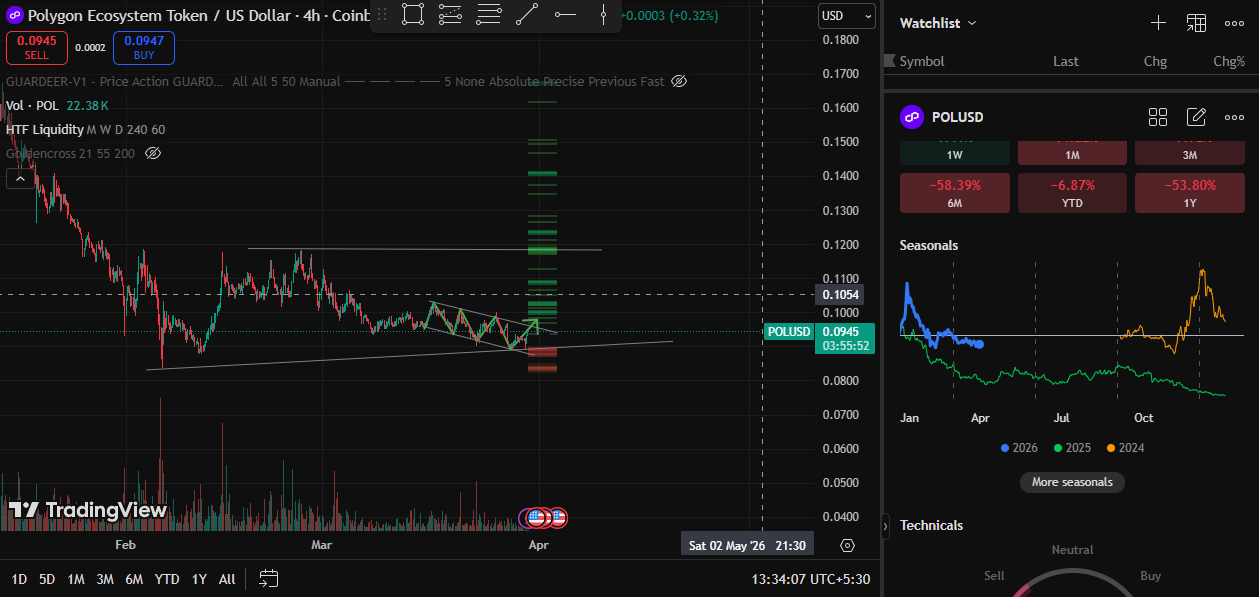Toggle visibility of the GUARDEER-V1 indicator
The image size is (1259, 597).
[679, 81]
